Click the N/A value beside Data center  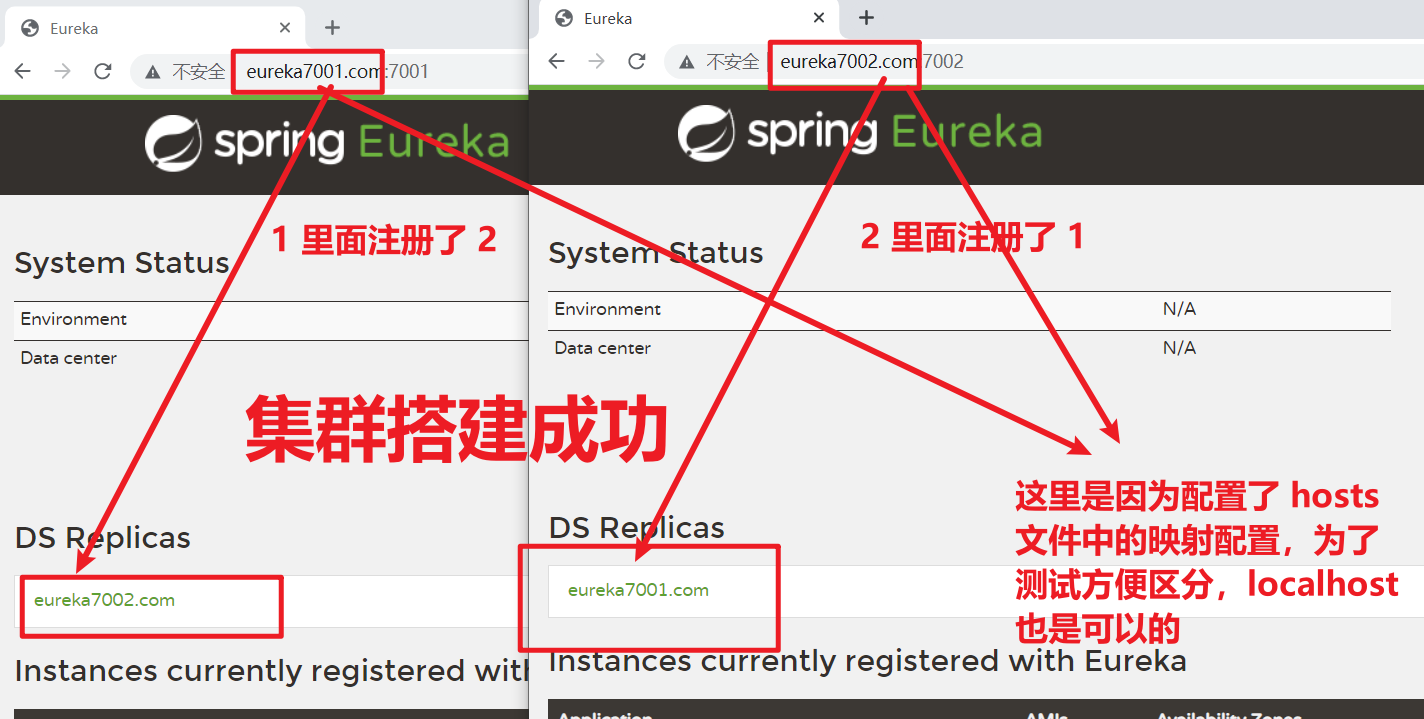click(1179, 349)
